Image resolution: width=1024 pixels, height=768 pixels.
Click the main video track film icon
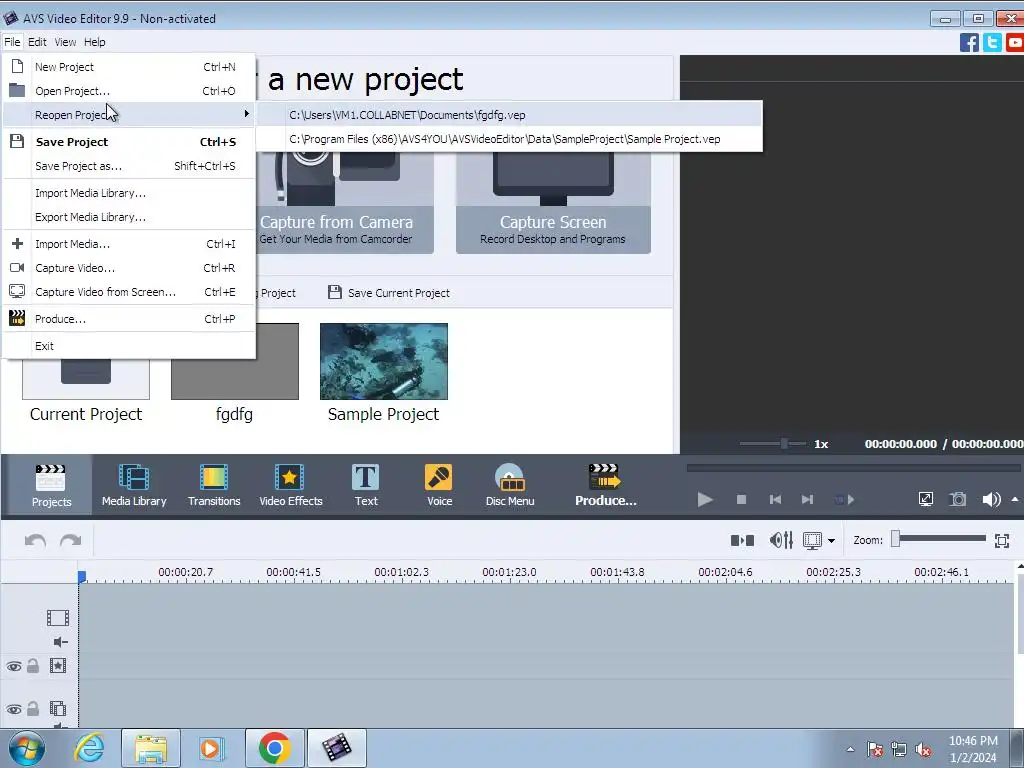tap(57, 618)
